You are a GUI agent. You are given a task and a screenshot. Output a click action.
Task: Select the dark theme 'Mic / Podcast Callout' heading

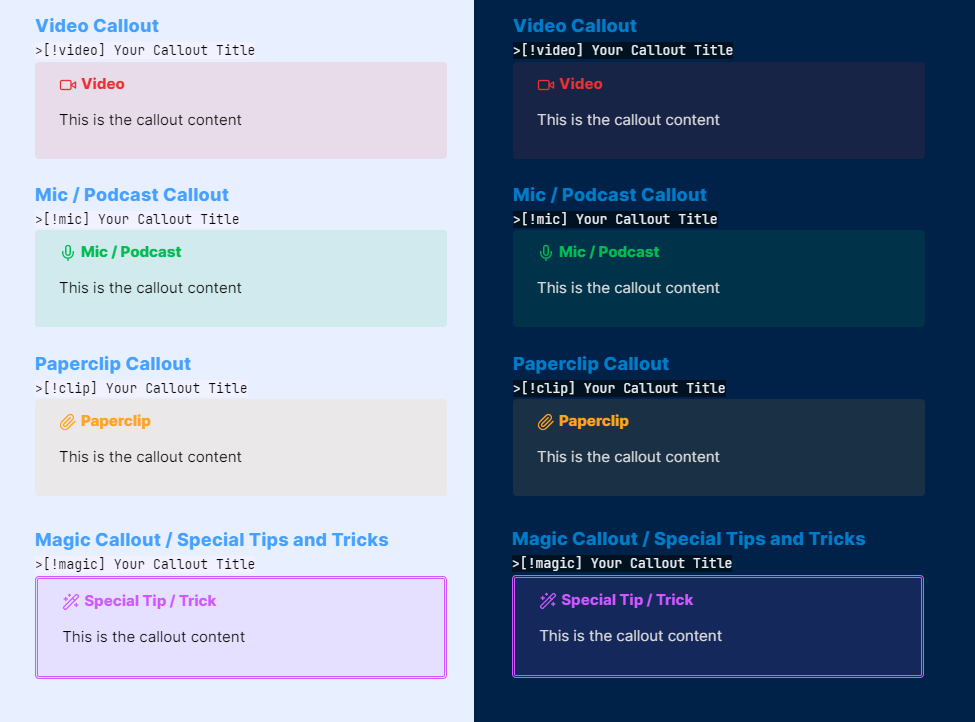[609, 195]
